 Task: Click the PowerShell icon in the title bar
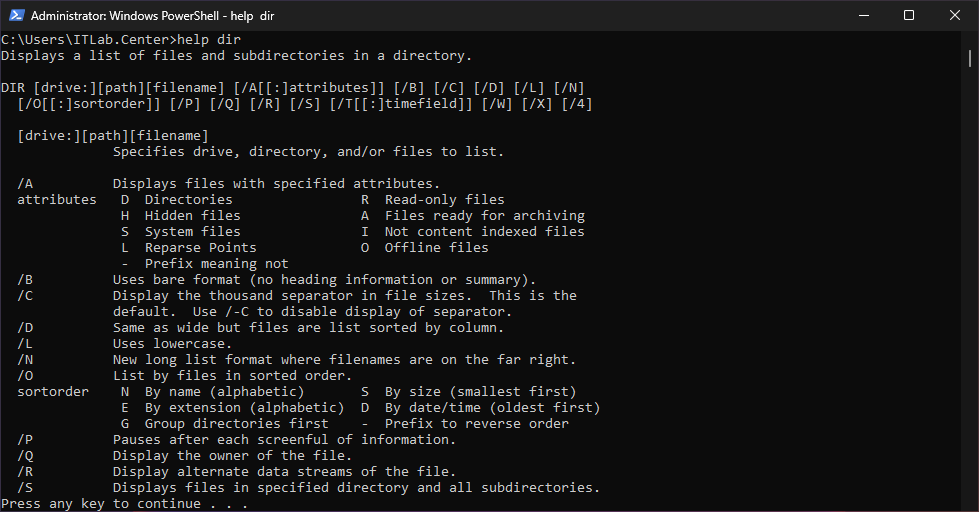17,15
